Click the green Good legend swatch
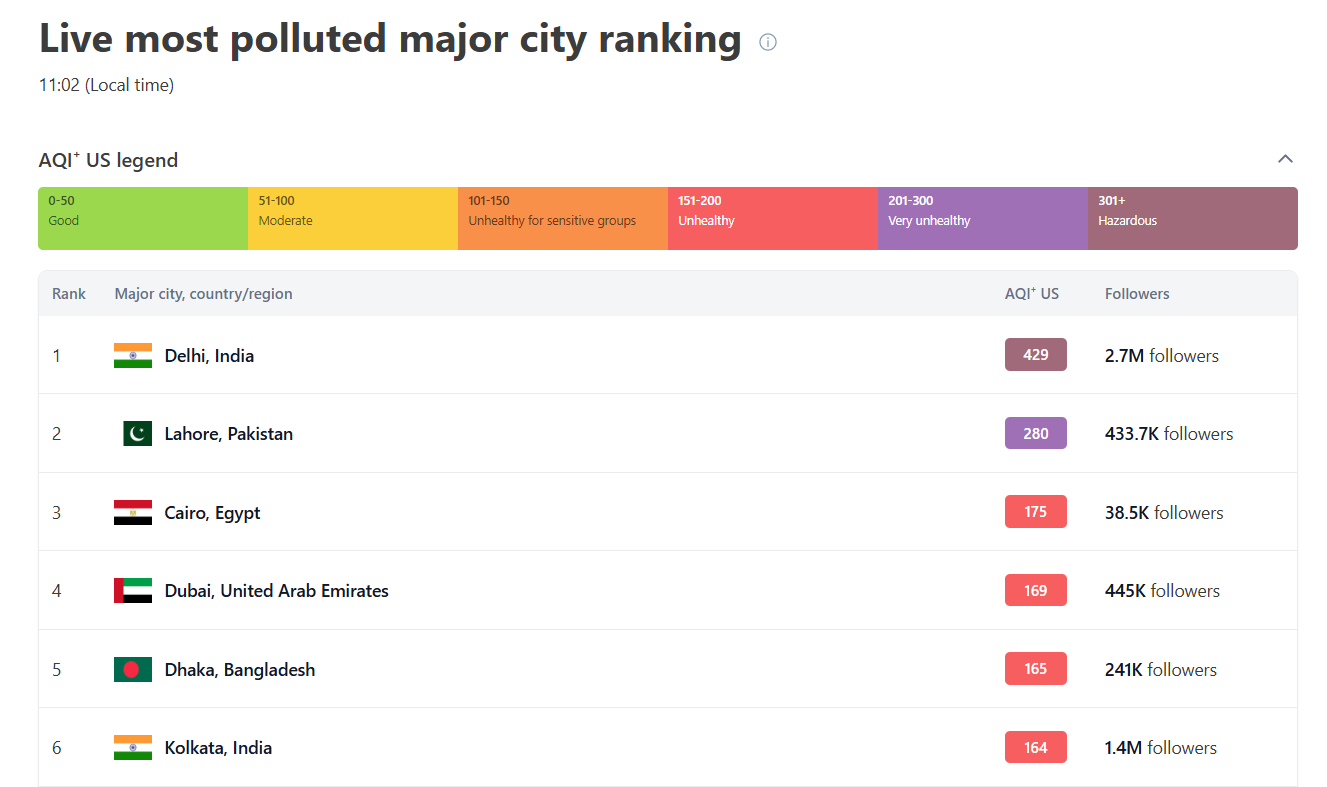 pyautogui.click(x=143, y=218)
